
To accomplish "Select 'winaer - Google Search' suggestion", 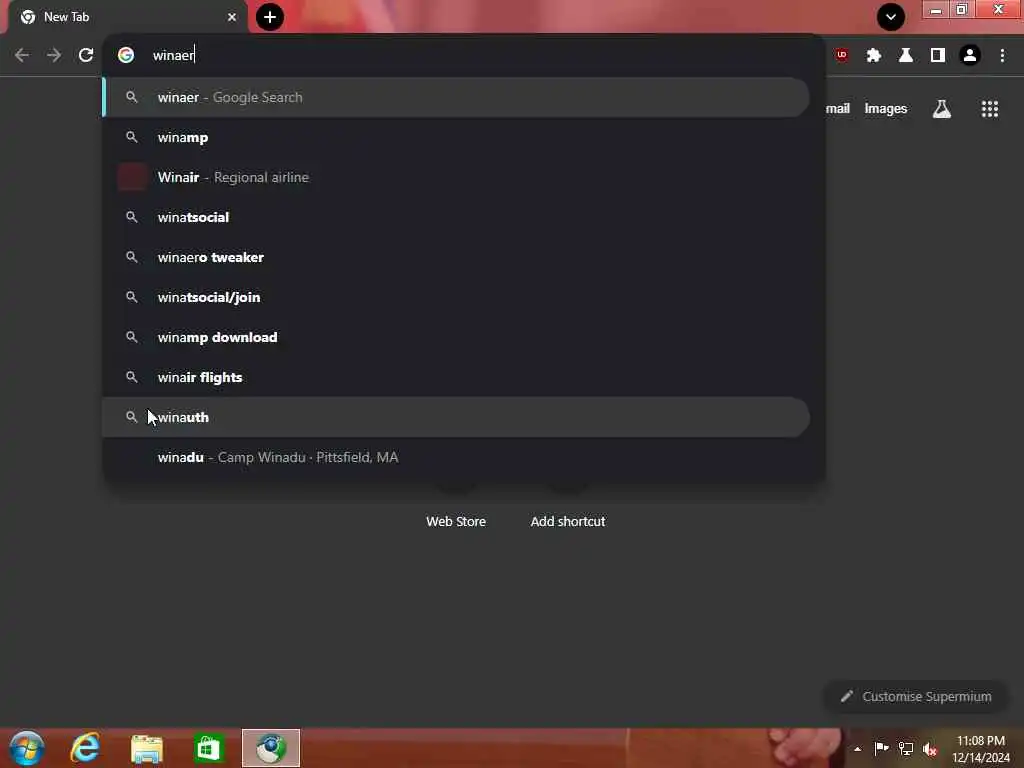I will coord(456,97).
